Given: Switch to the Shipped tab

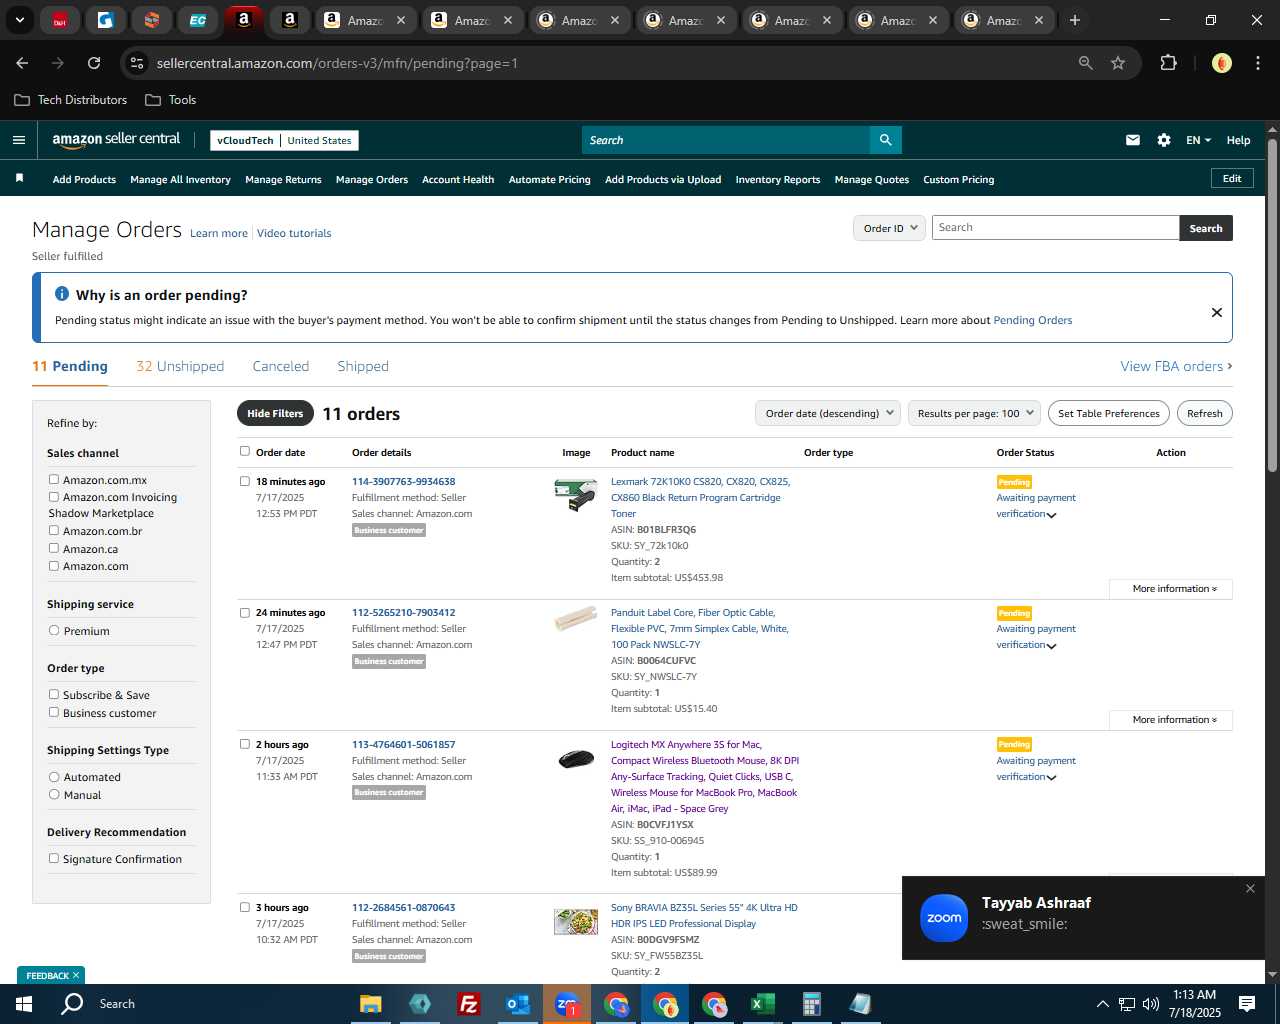Looking at the screenshot, I should click(x=363, y=366).
